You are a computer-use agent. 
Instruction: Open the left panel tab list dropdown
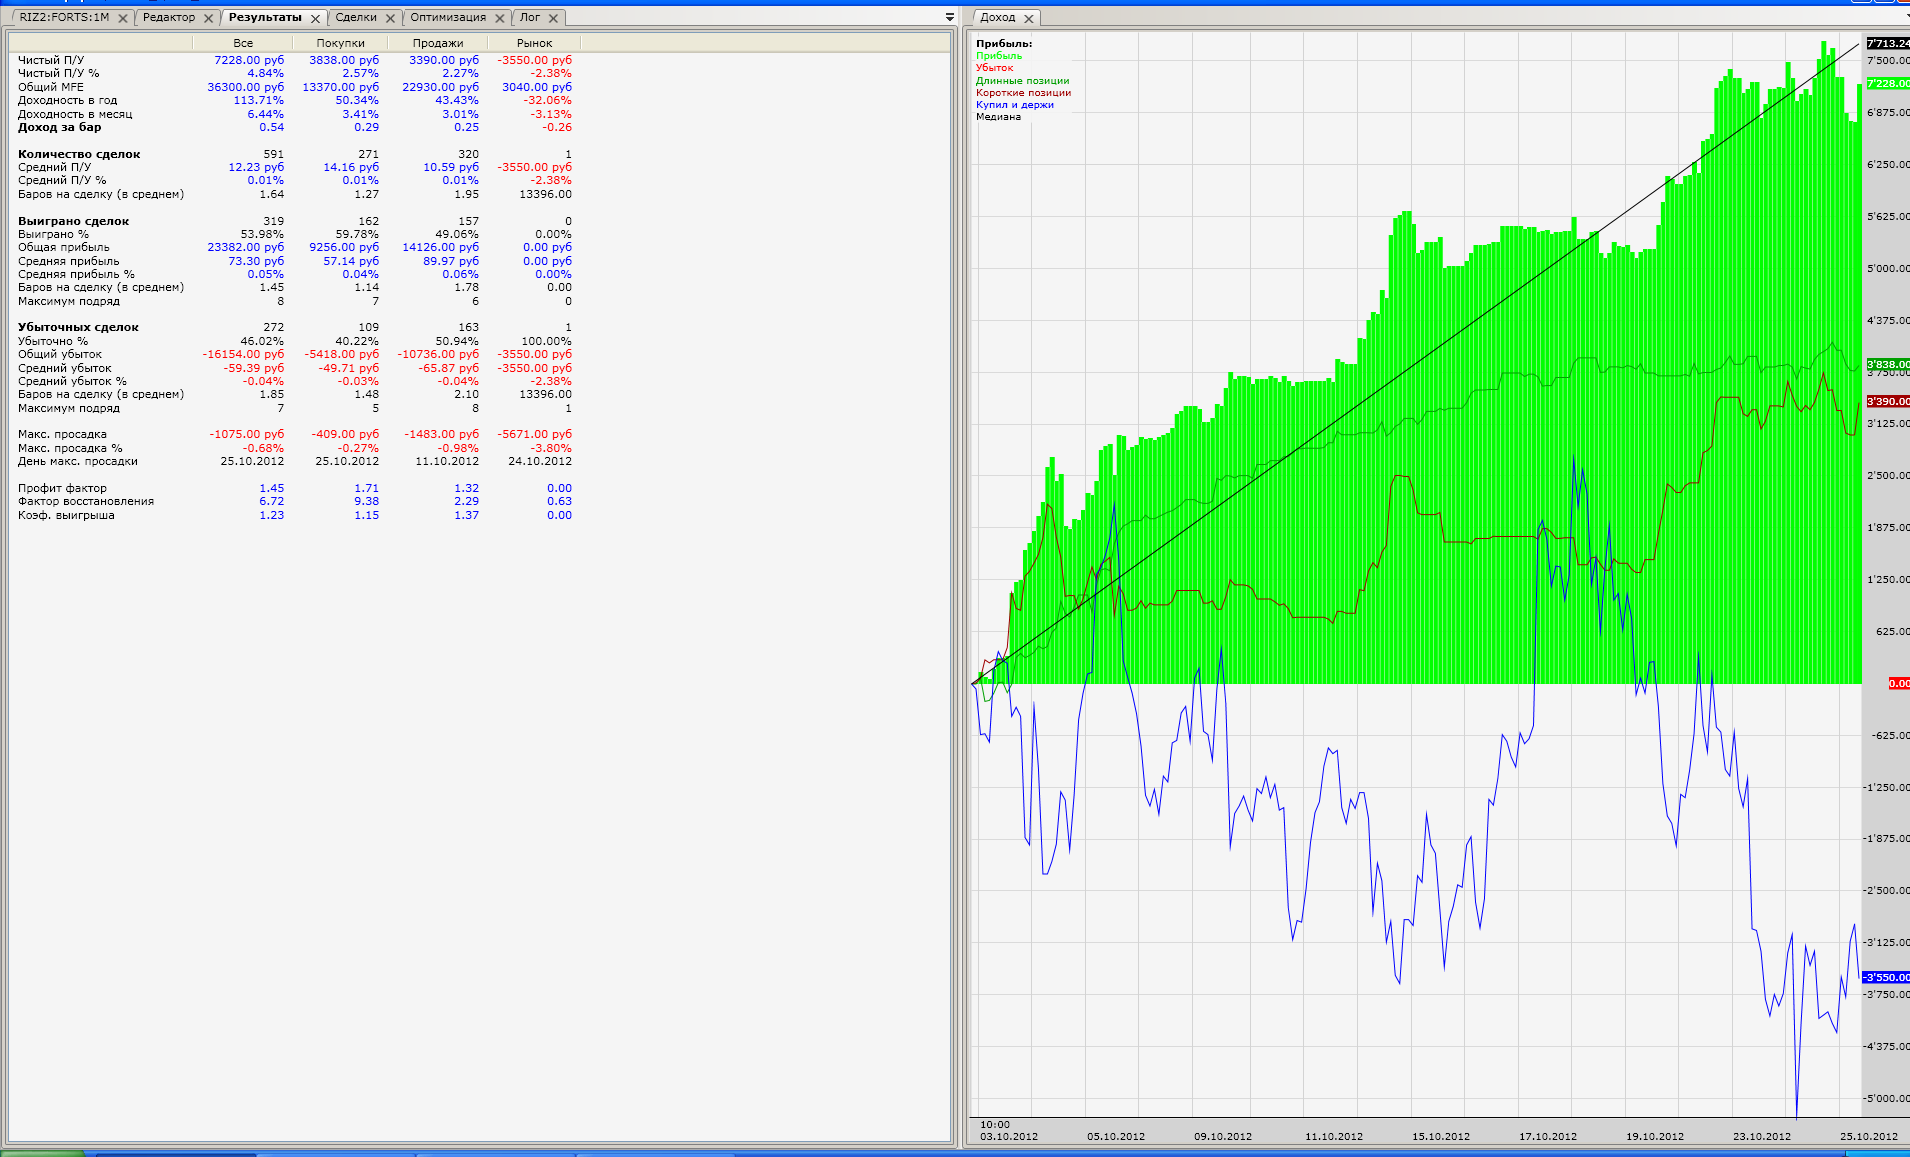pos(949,17)
